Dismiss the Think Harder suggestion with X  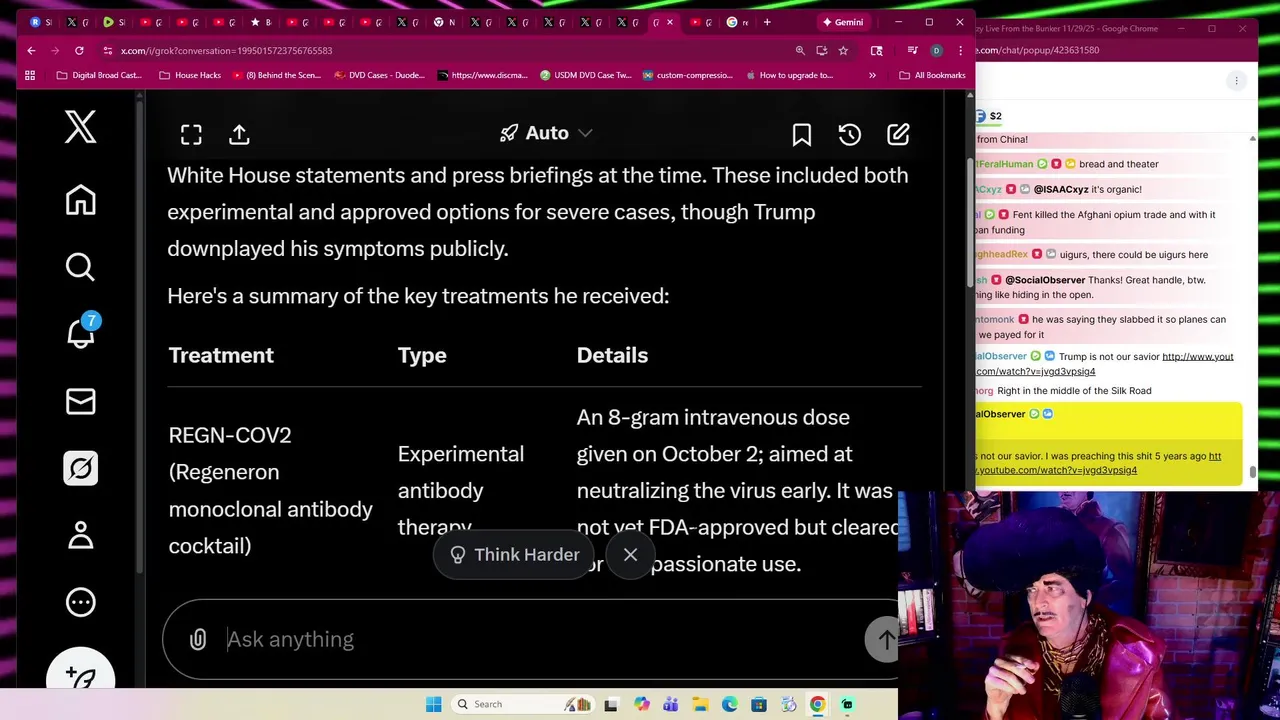coord(631,555)
